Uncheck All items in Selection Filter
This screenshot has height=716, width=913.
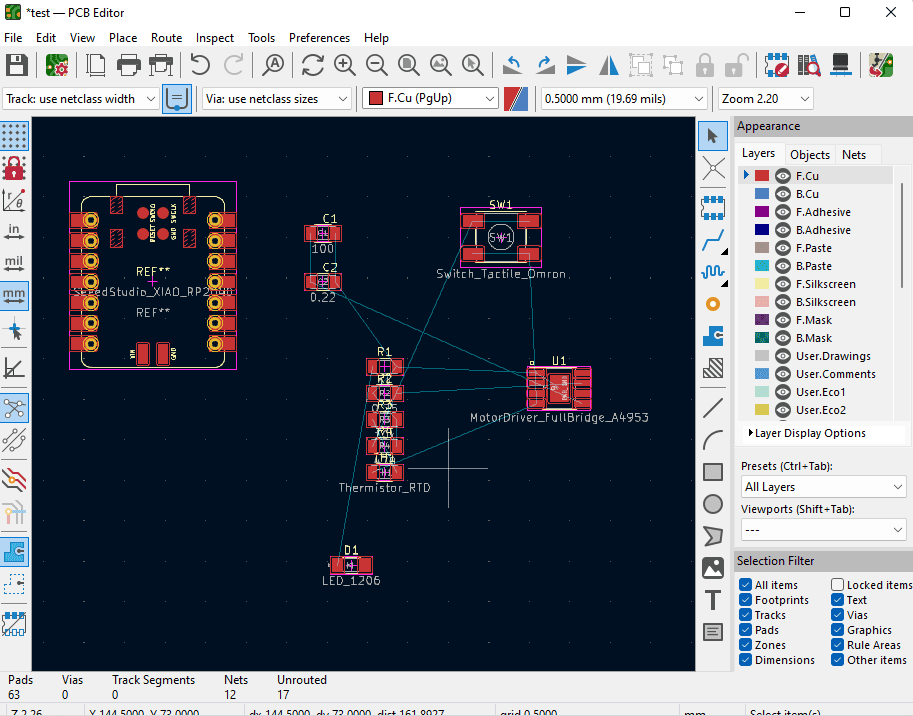(745, 584)
